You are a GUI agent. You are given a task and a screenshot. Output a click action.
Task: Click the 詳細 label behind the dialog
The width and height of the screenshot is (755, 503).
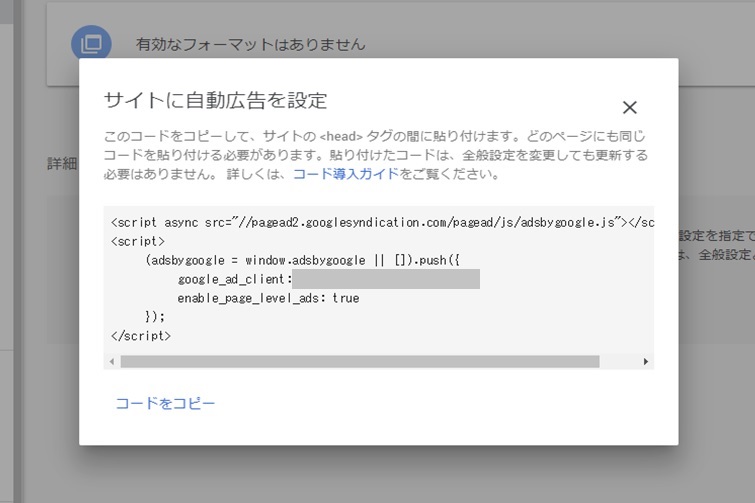point(62,164)
